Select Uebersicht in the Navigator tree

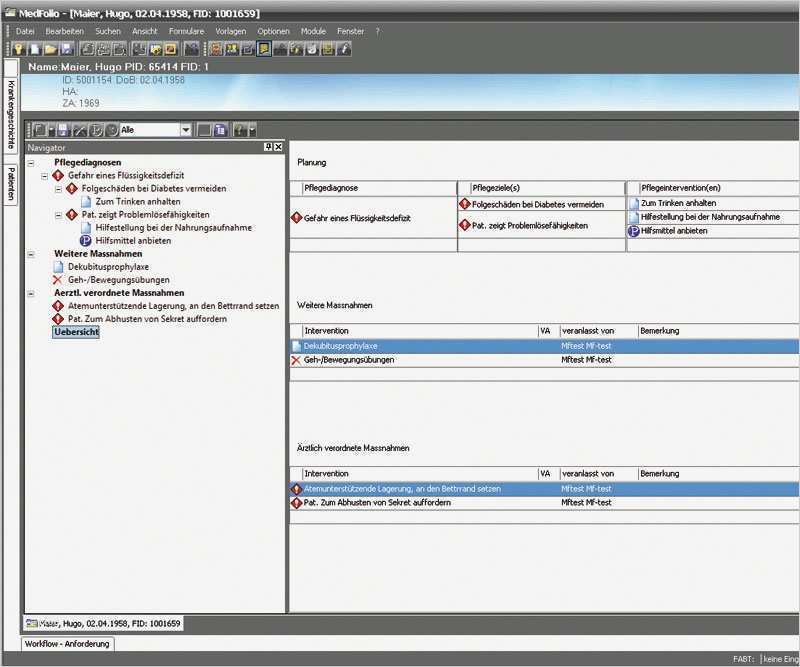point(76,332)
